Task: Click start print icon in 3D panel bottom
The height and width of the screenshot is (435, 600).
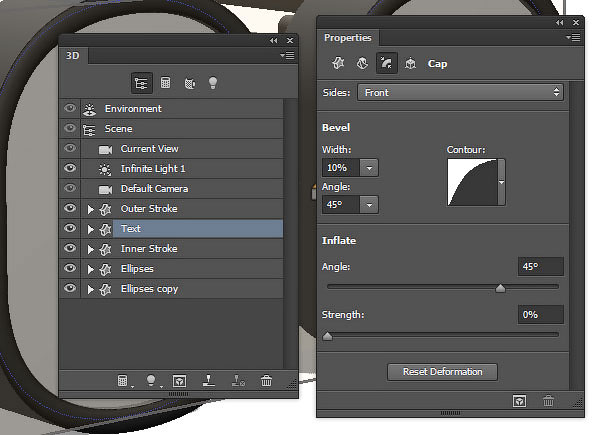Action: coord(209,381)
